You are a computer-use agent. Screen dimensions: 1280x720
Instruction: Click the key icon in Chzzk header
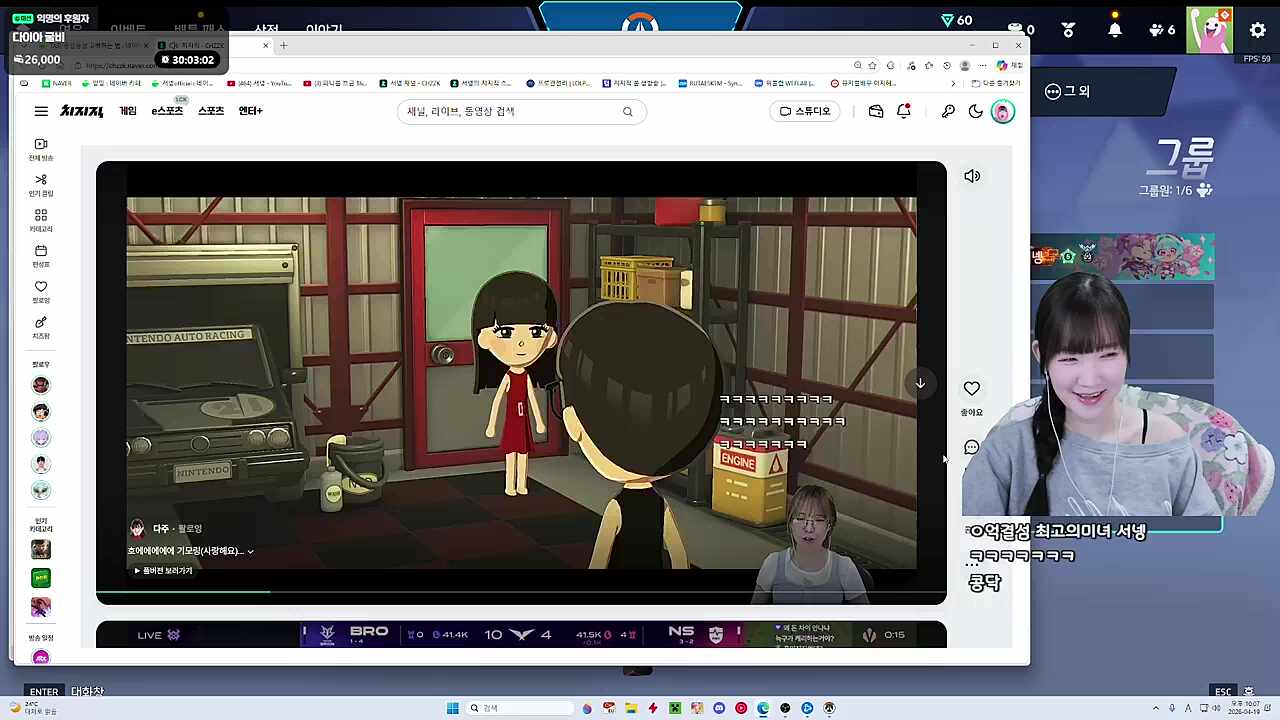tap(948, 111)
